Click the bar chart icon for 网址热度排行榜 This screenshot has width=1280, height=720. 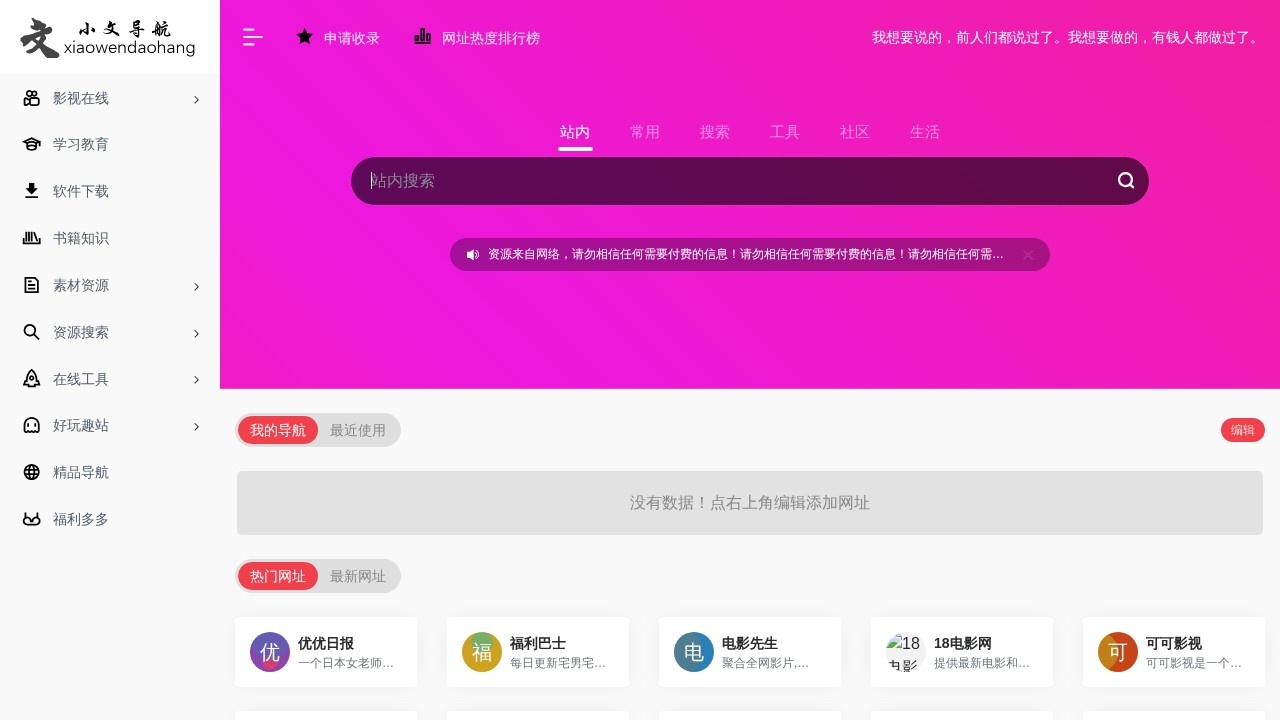(423, 37)
